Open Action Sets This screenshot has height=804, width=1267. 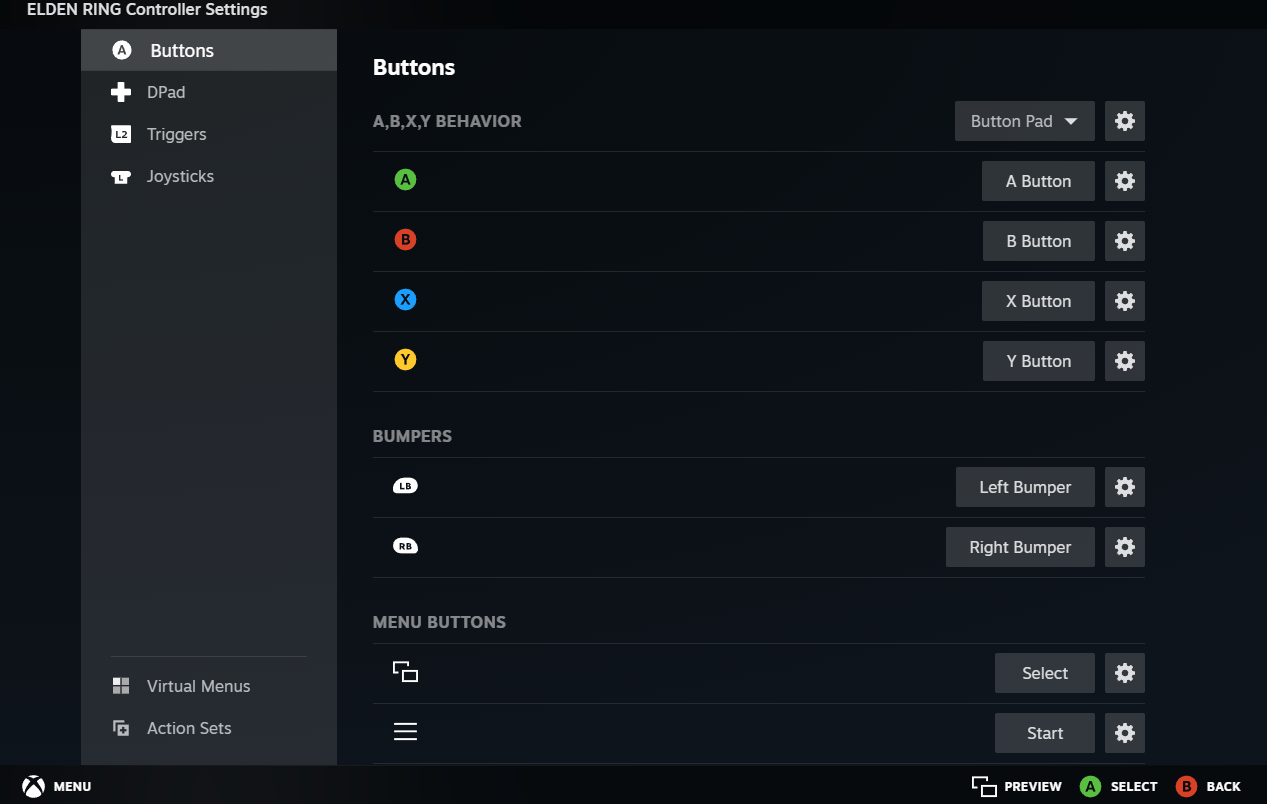tap(188, 728)
